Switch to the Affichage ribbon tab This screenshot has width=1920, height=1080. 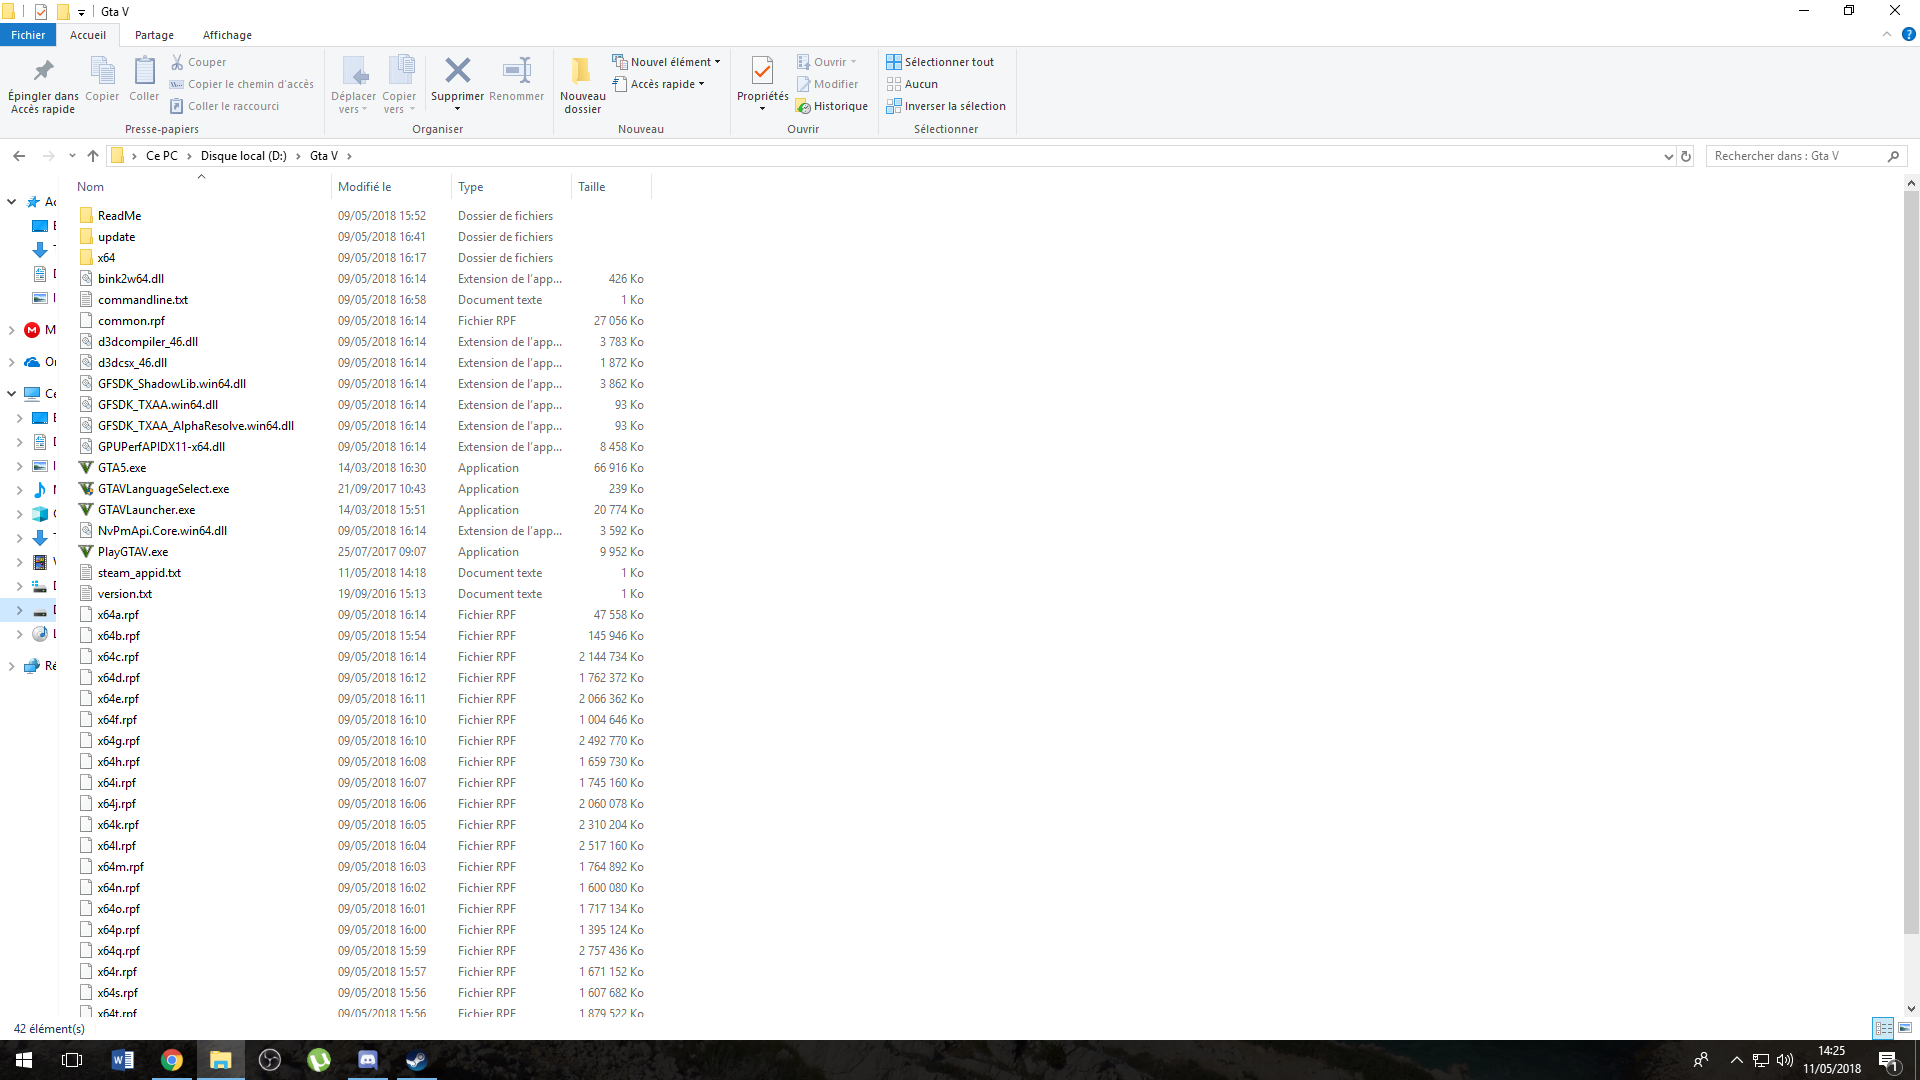[227, 35]
